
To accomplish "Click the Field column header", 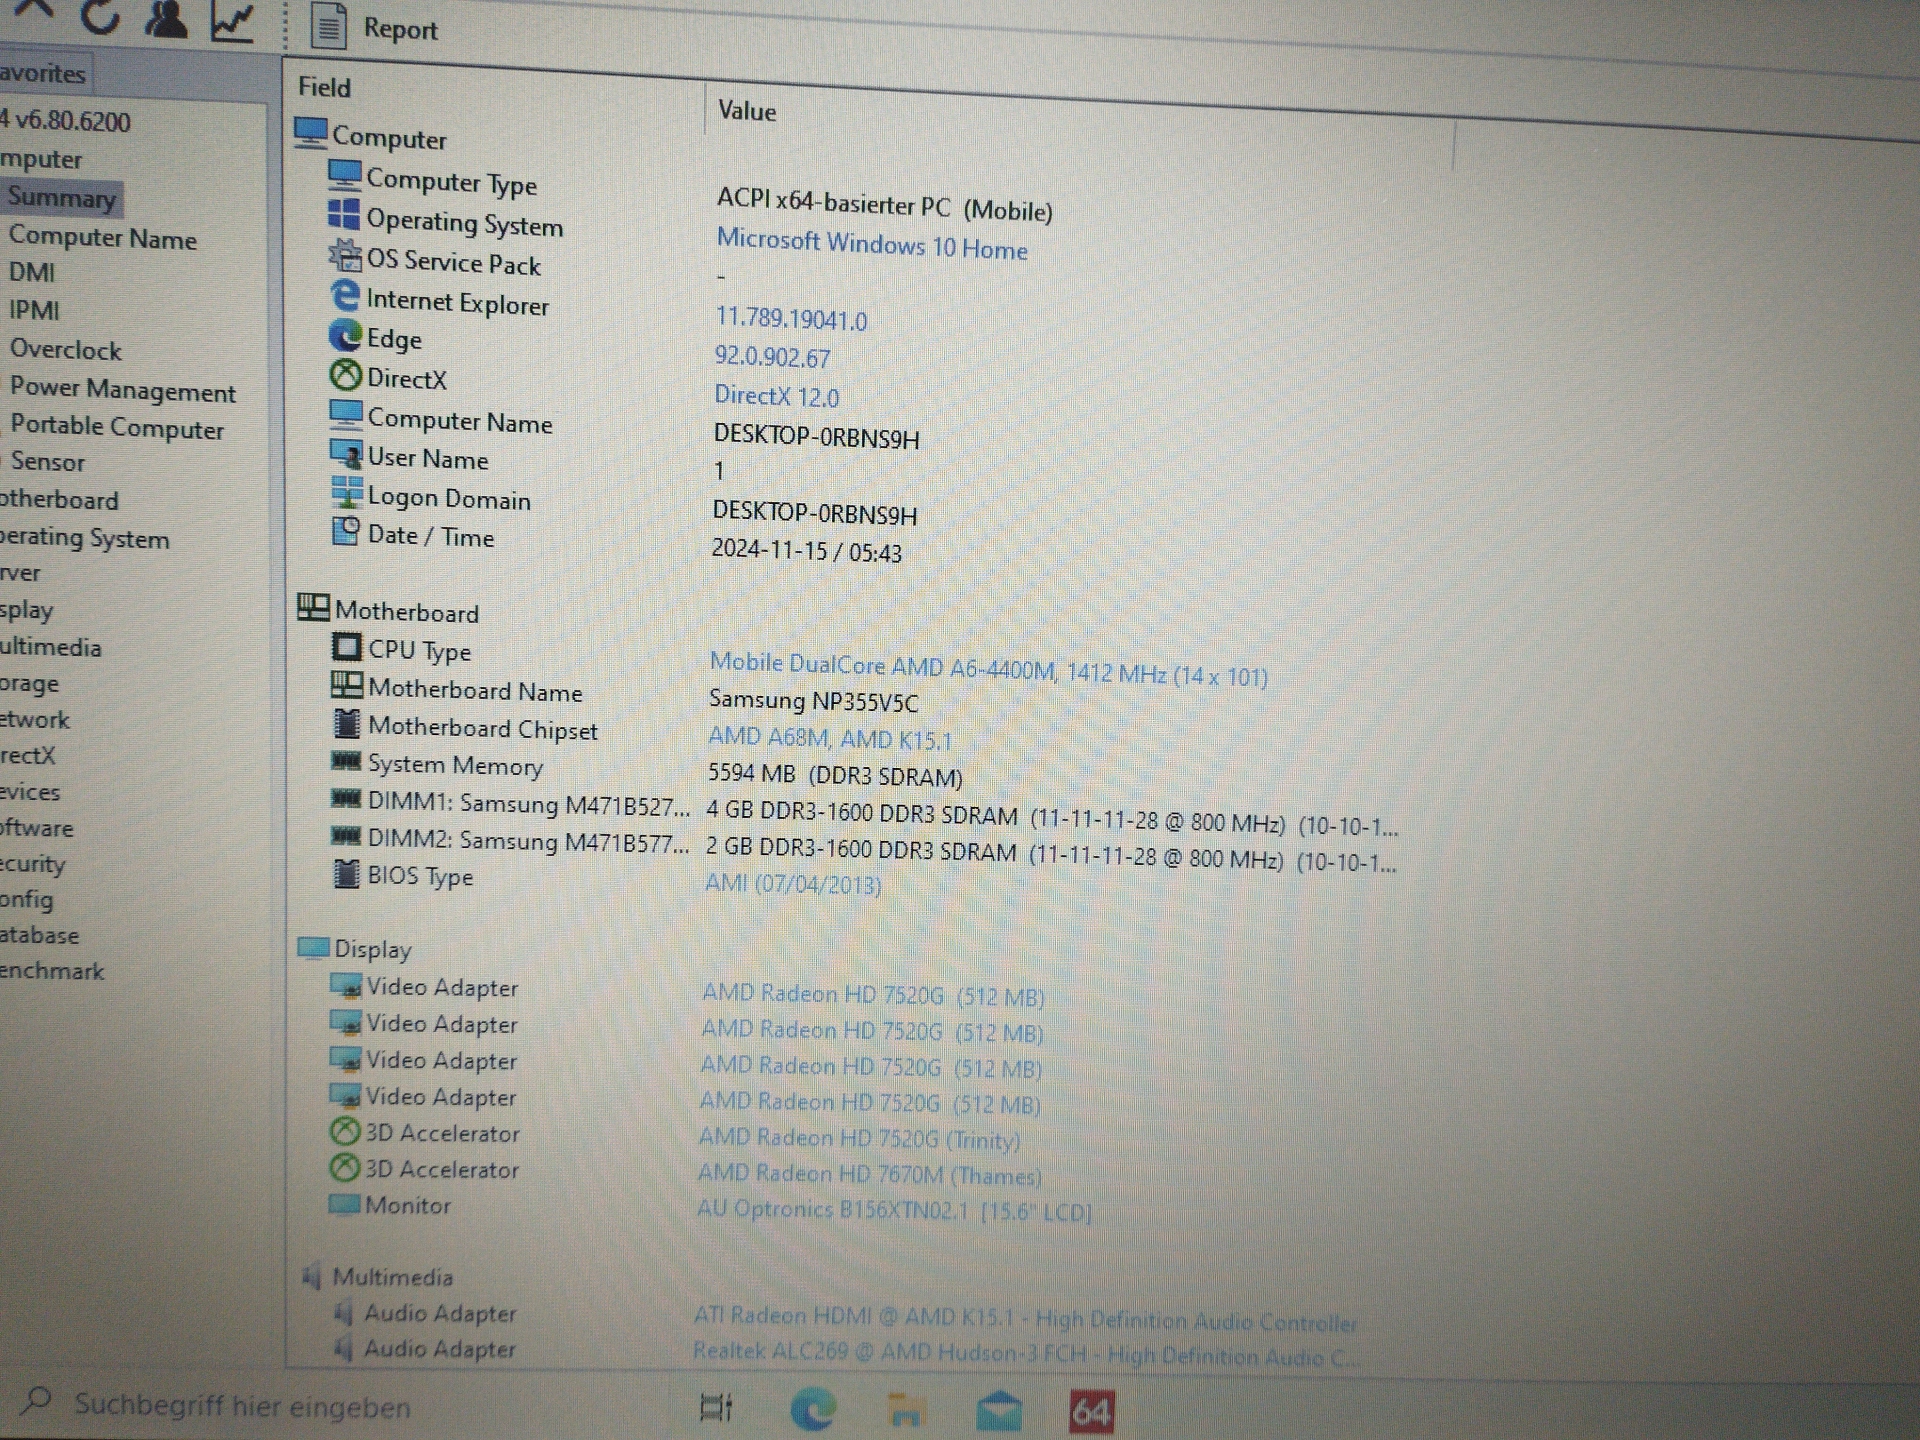I will [324, 88].
